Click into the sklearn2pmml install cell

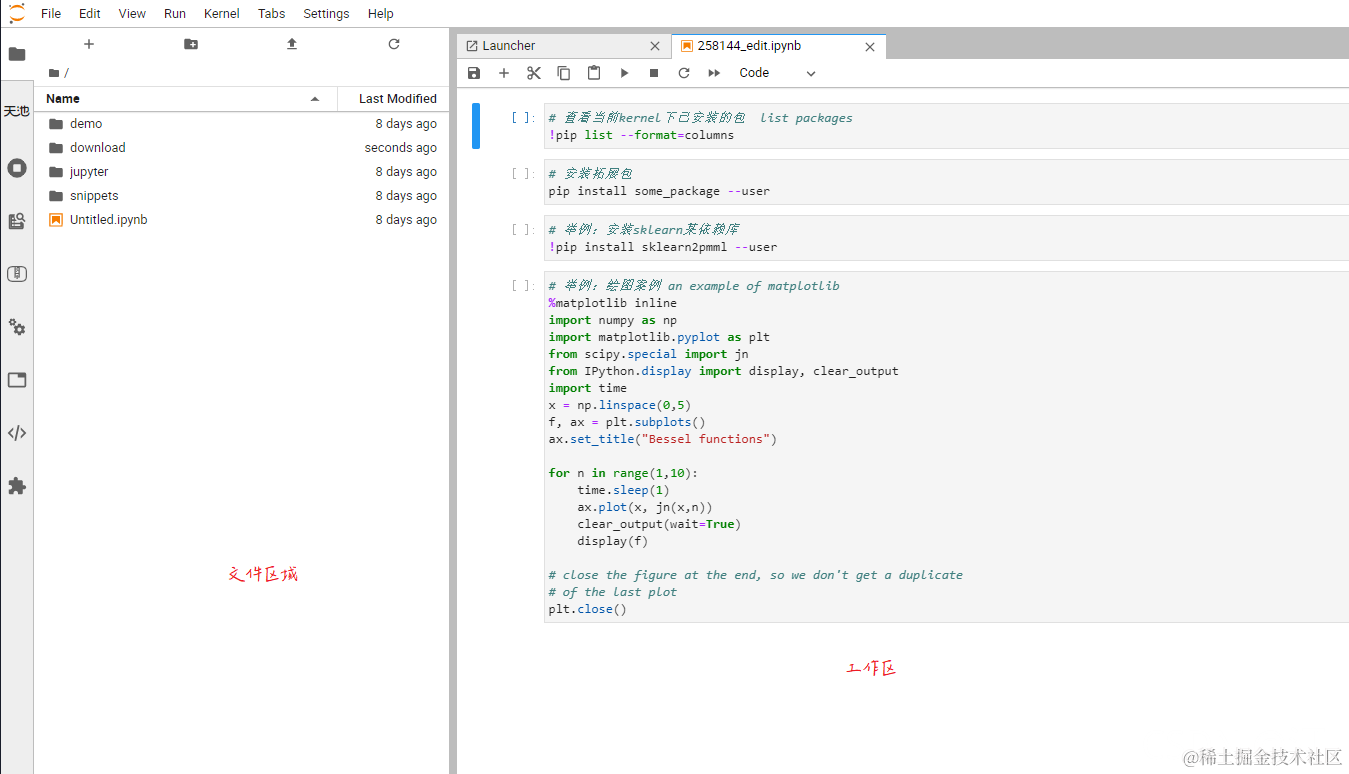946,238
